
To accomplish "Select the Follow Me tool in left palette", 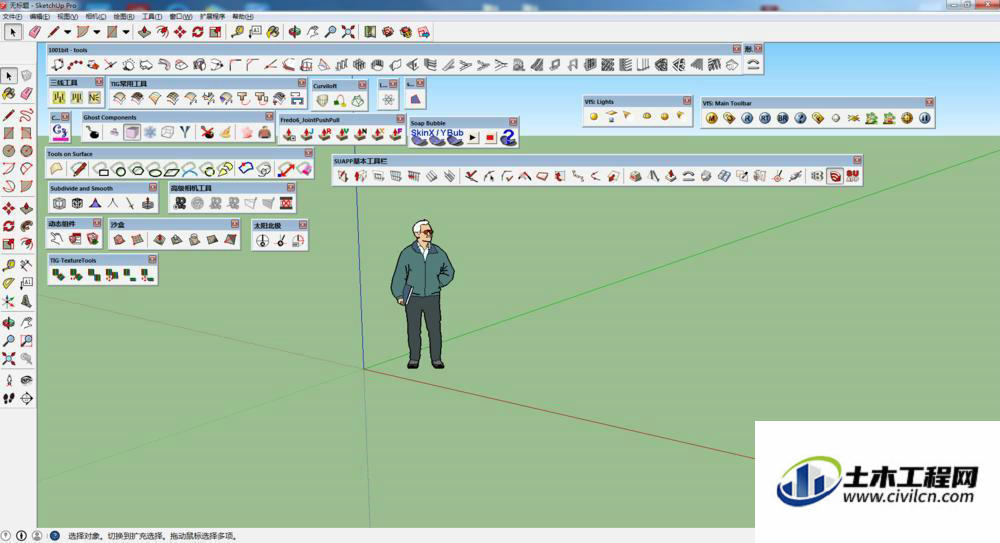I will click(x=26, y=227).
